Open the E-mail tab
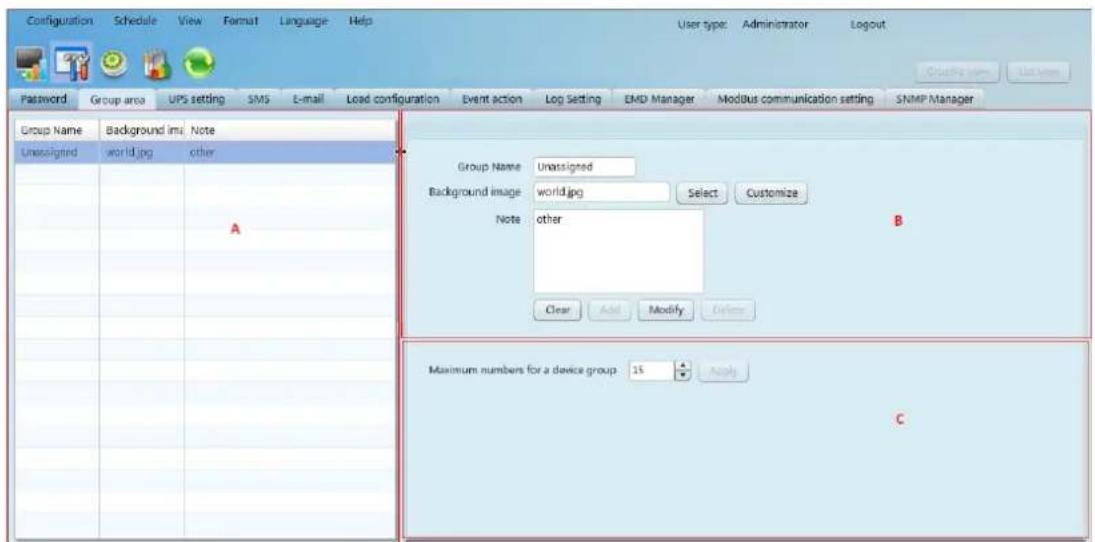The image size is (1095, 542). 308,100
